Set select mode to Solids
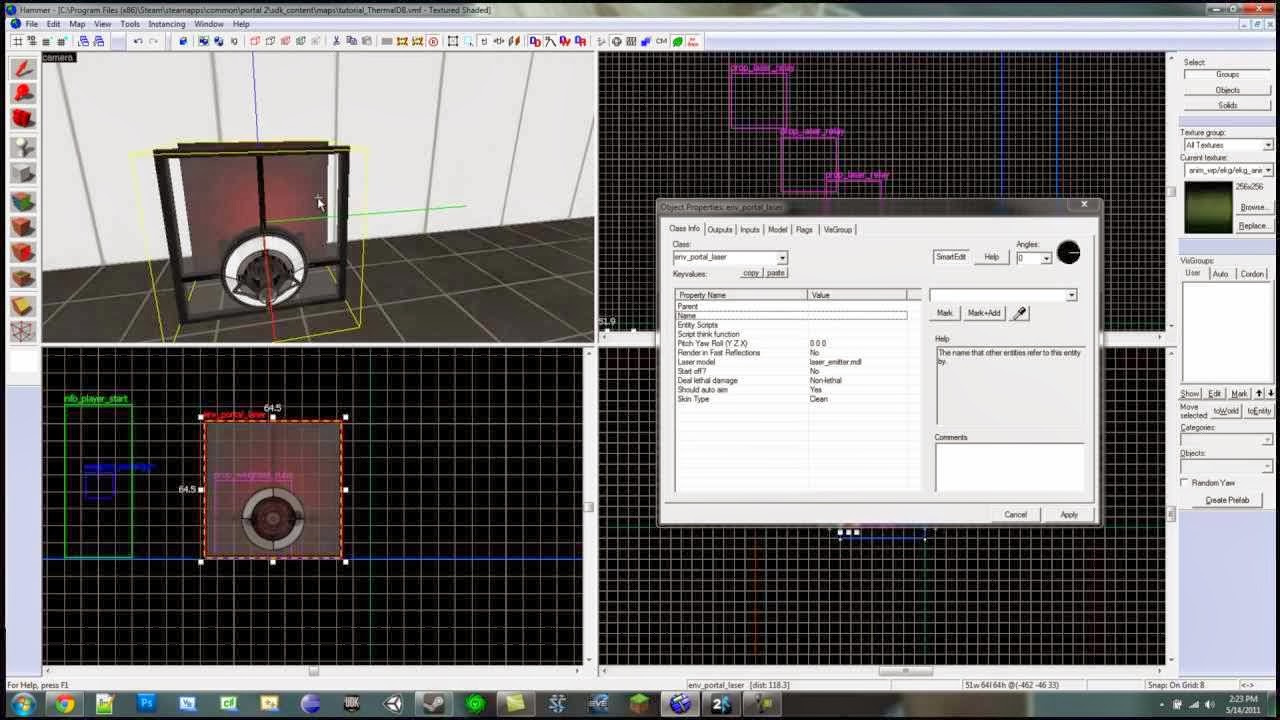The width and height of the screenshot is (1280, 720). (x=1227, y=105)
